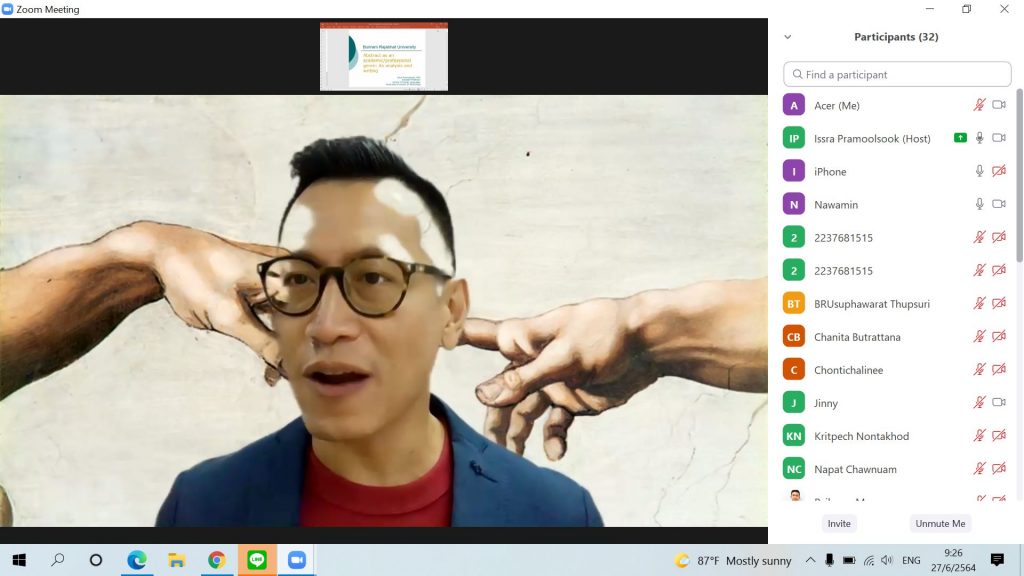Click Nawamin microphone icon
Image resolution: width=1024 pixels, height=576 pixels.
point(979,204)
